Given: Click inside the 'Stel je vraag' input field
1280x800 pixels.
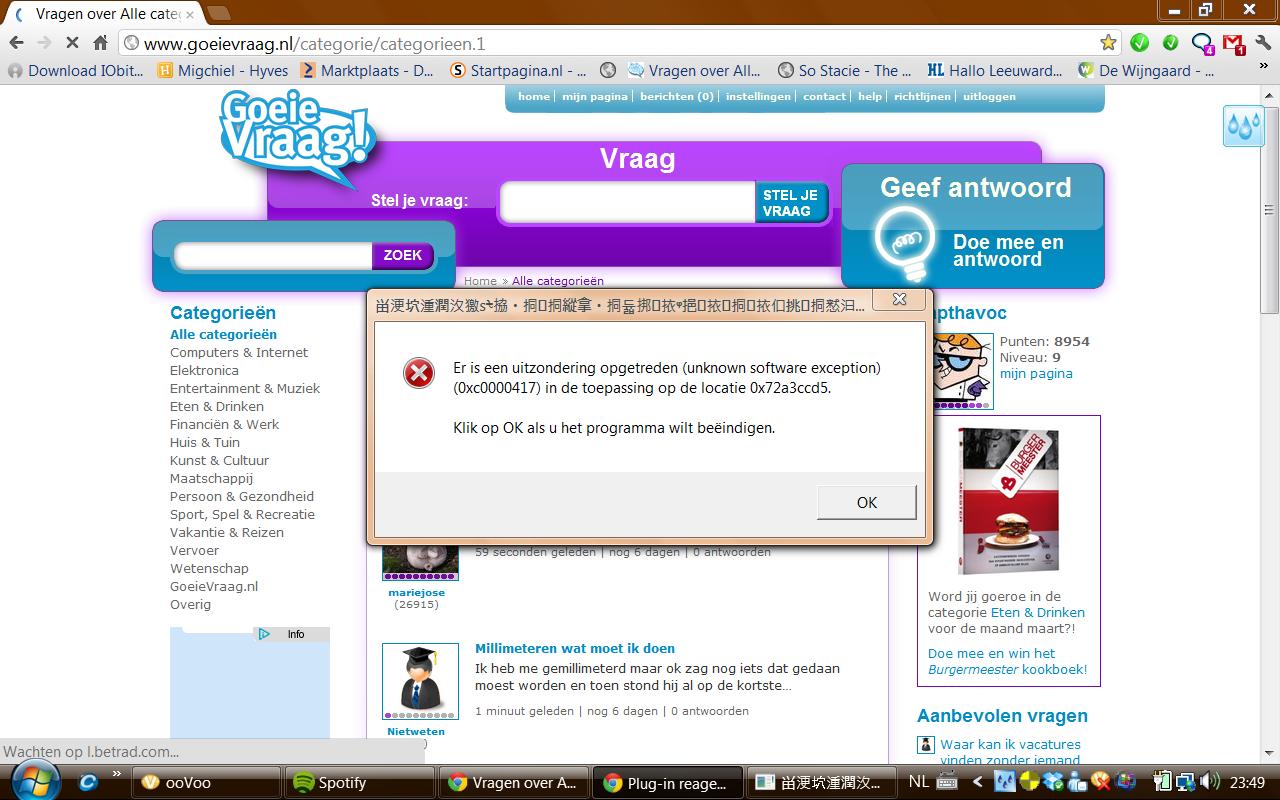Looking at the screenshot, I should coord(627,203).
